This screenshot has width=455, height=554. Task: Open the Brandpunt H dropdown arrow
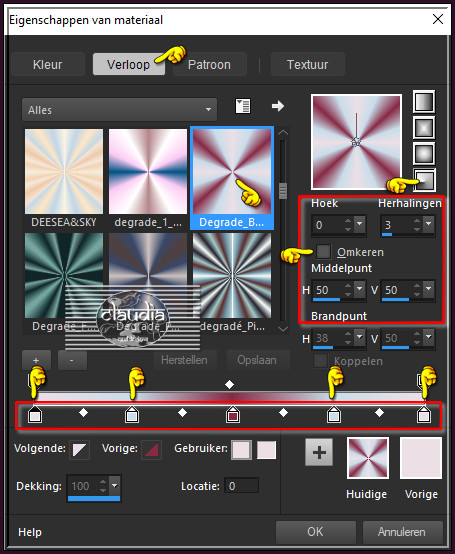360,337
